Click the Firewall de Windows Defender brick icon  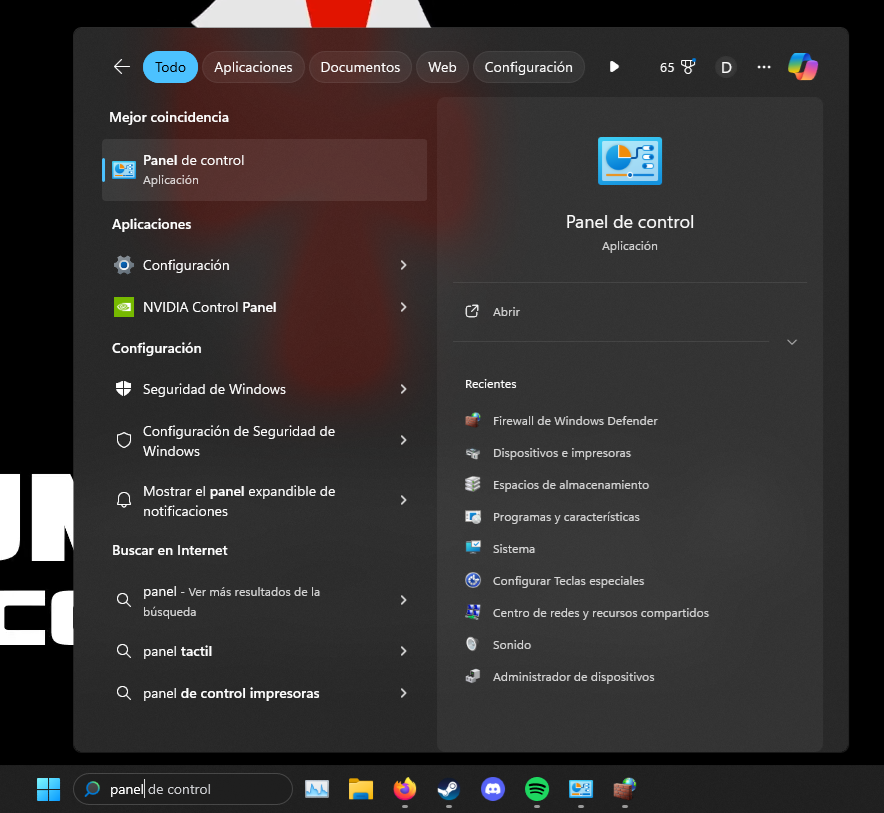(x=472, y=420)
